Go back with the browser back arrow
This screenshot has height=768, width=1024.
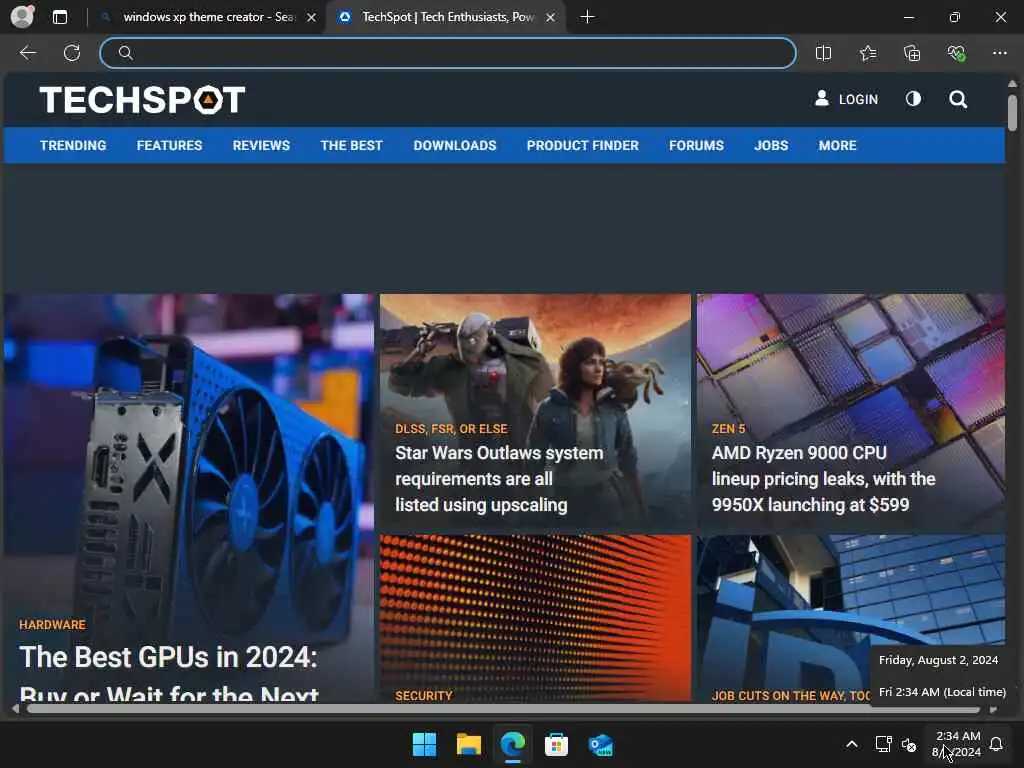click(x=27, y=53)
